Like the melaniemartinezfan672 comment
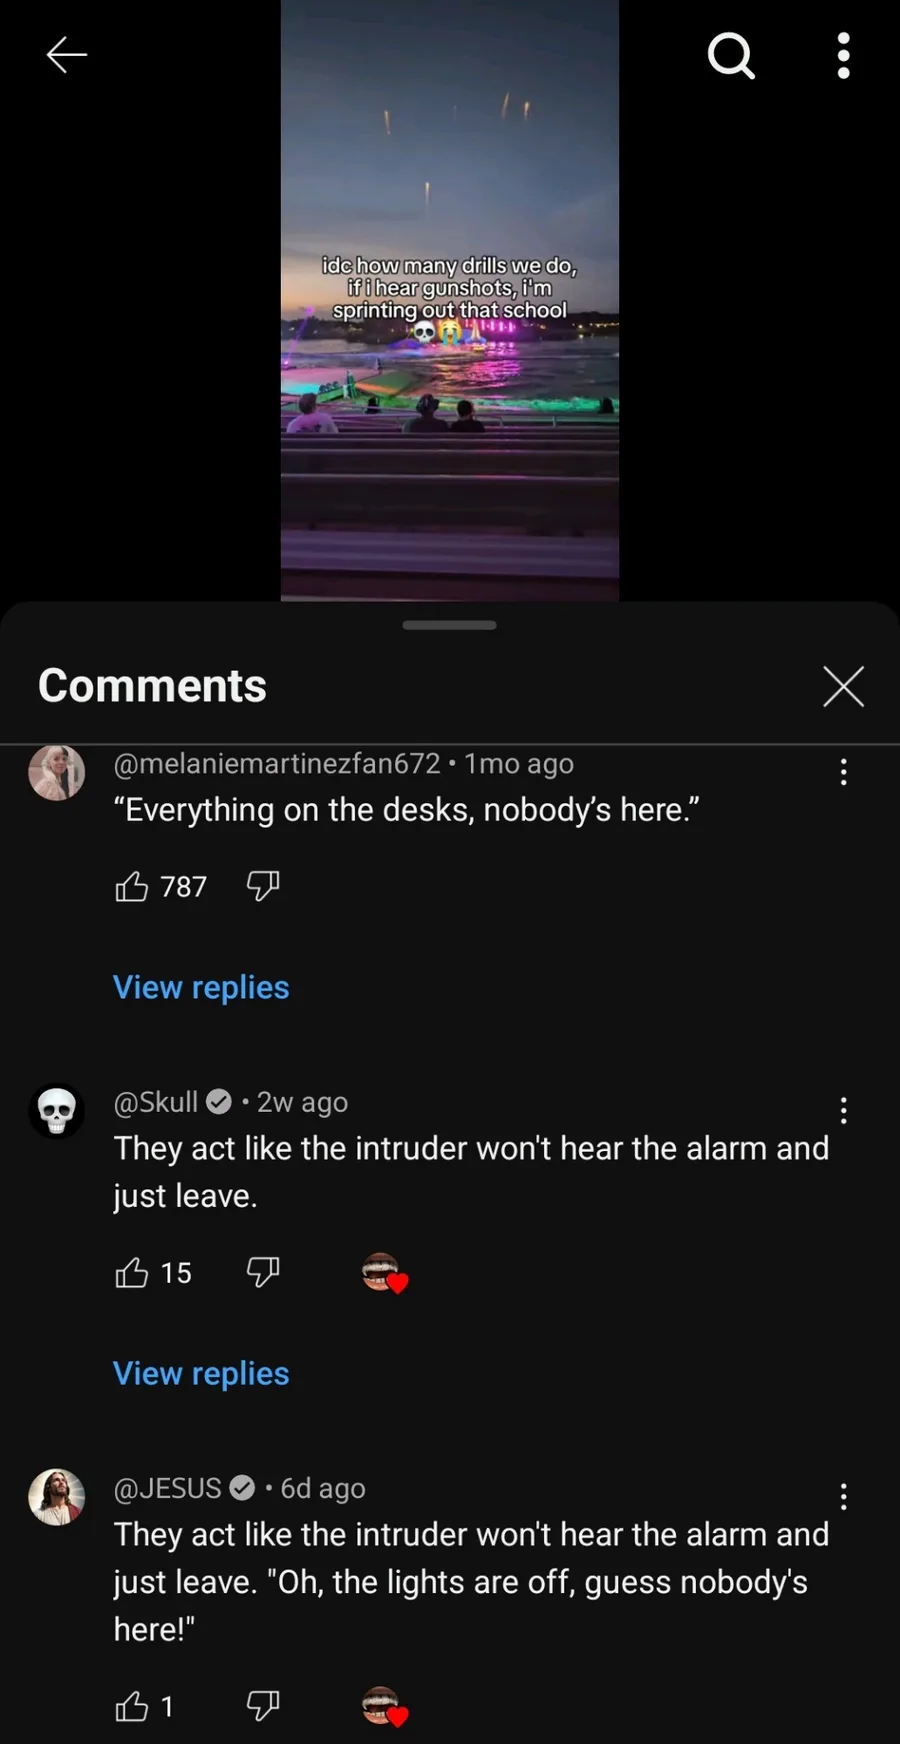The width and height of the screenshot is (900, 1744). [x=132, y=886]
